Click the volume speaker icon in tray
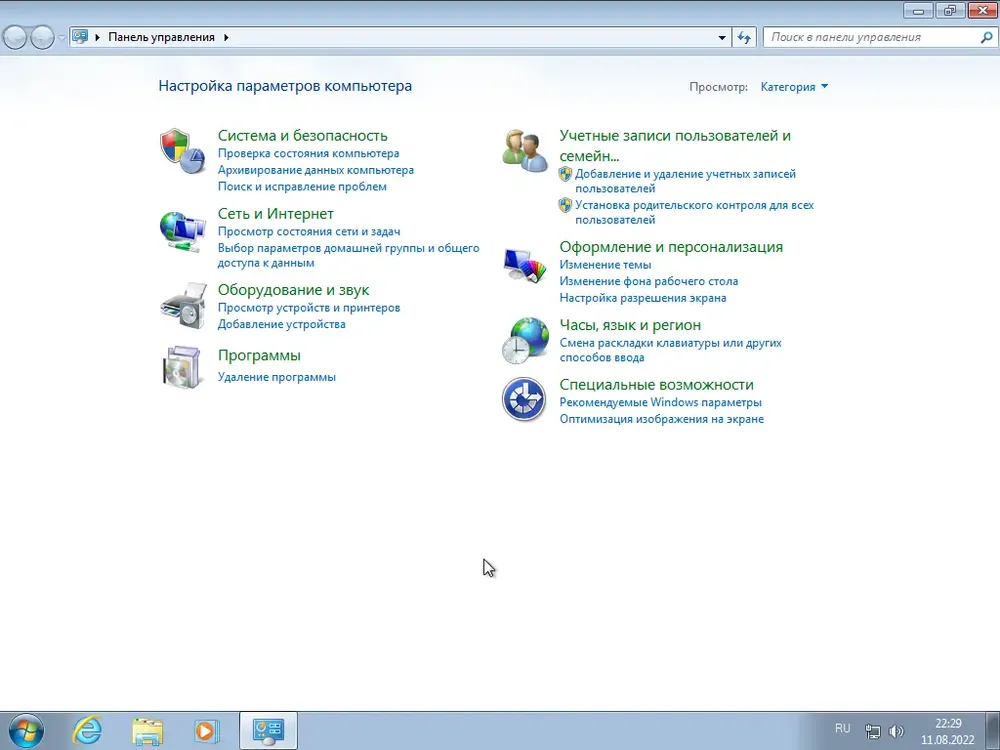Image resolution: width=1000 pixels, height=750 pixels. (896, 731)
